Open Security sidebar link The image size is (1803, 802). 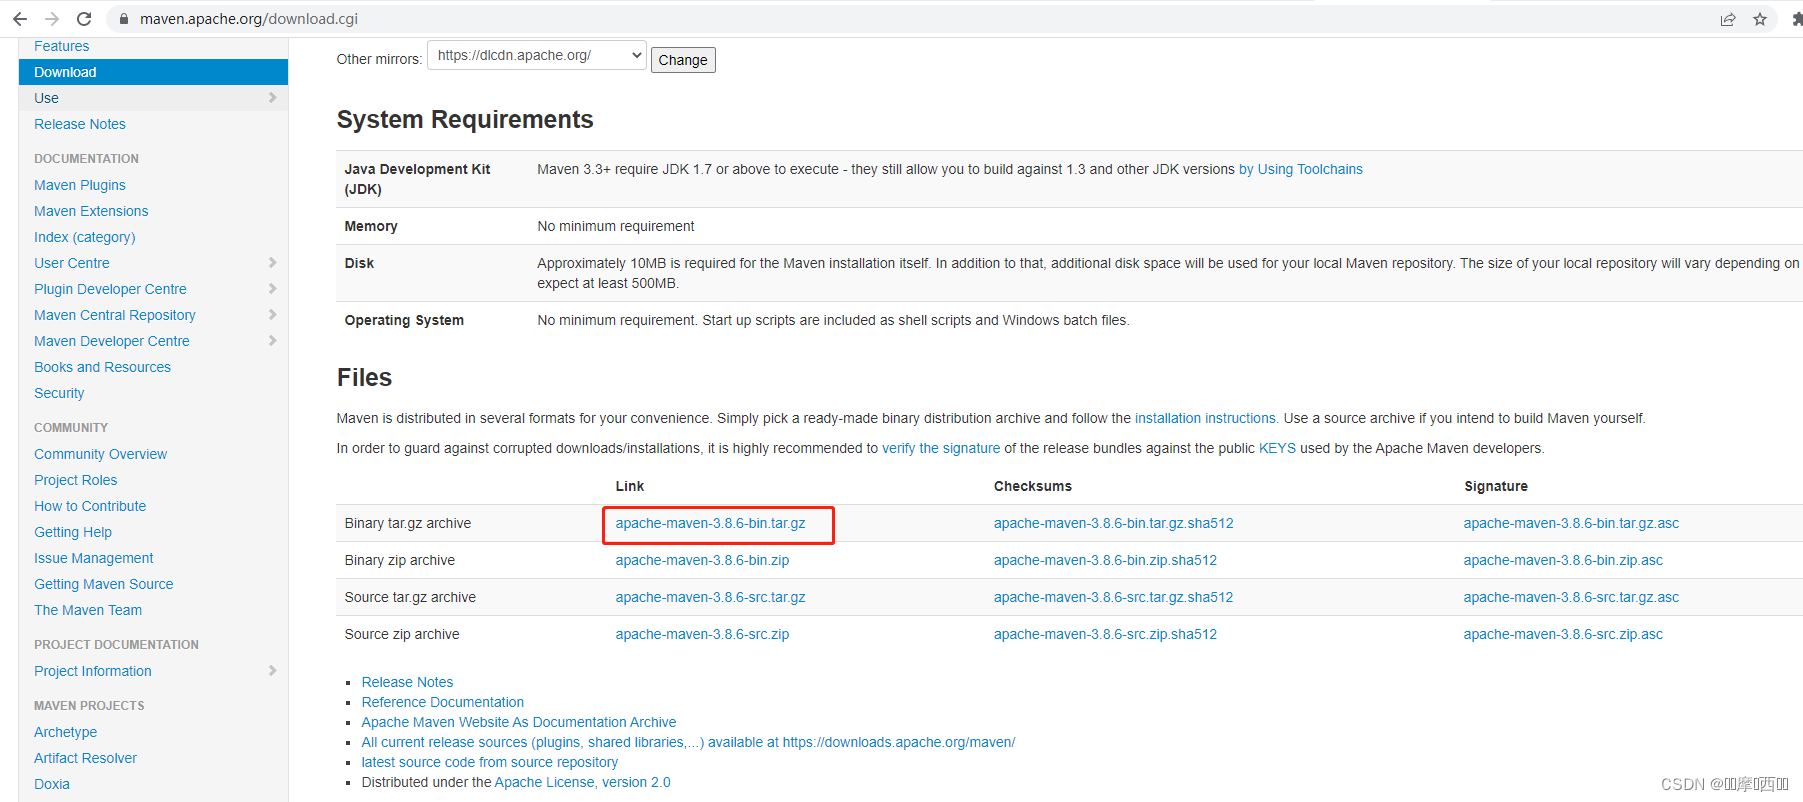(59, 393)
